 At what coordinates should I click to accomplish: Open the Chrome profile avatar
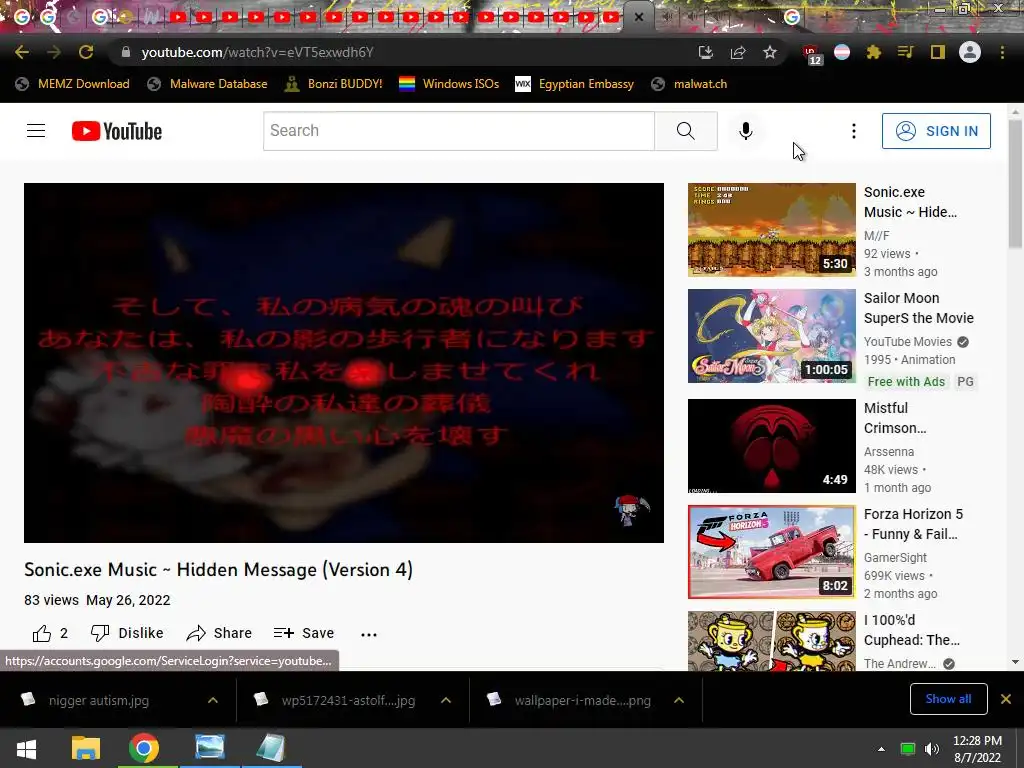(x=970, y=52)
